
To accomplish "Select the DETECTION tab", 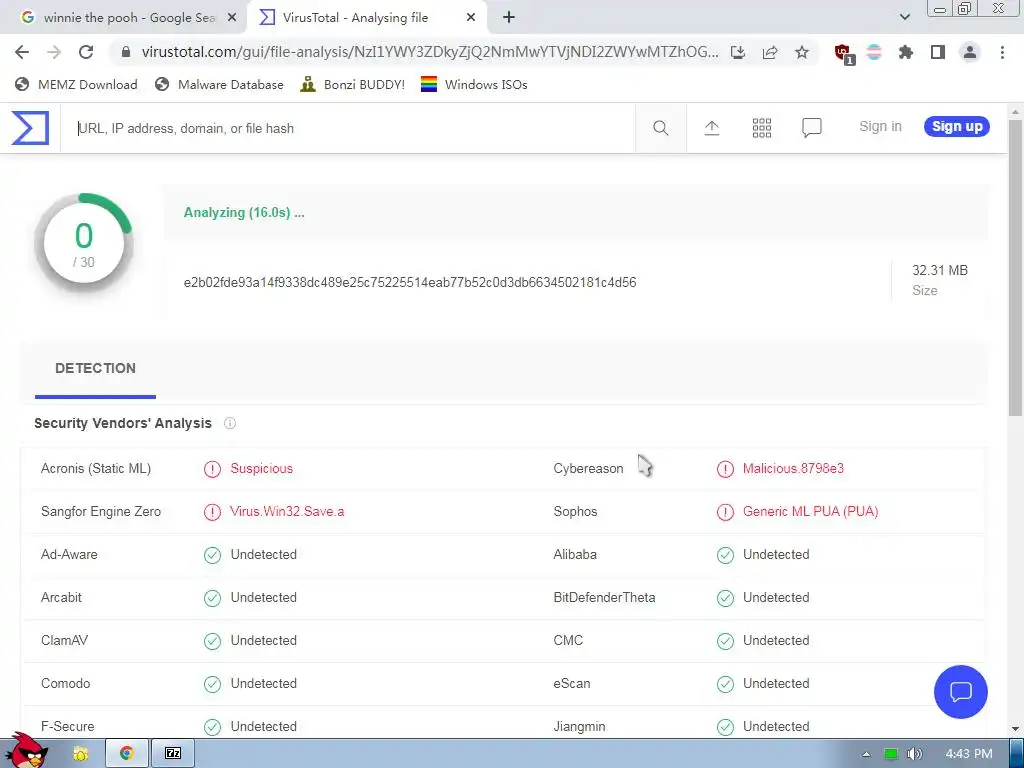I will click(x=95, y=368).
